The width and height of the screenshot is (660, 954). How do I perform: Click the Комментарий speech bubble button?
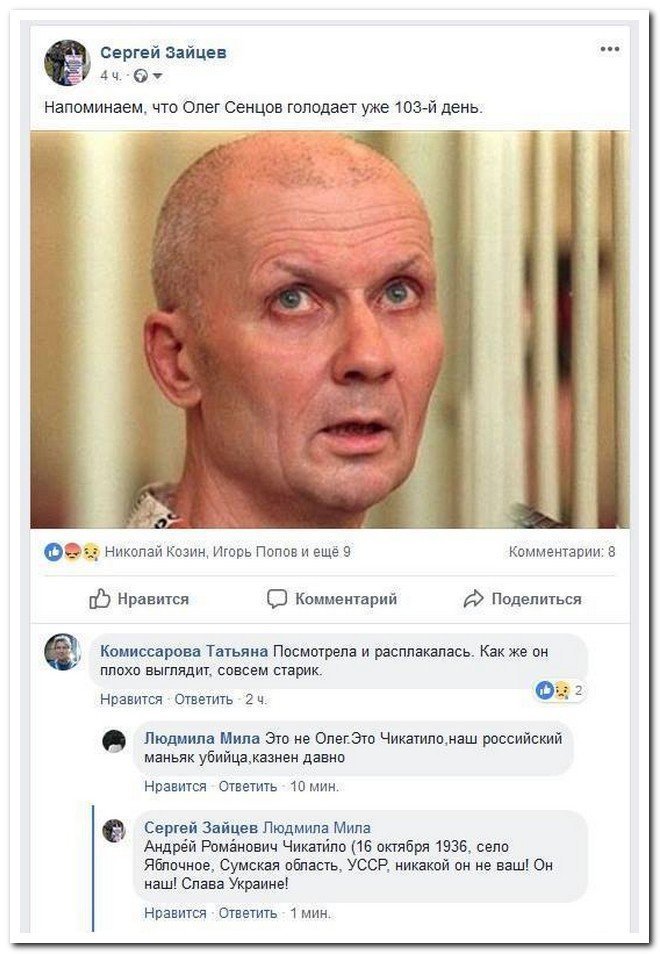pyautogui.click(x=332, y=599)
